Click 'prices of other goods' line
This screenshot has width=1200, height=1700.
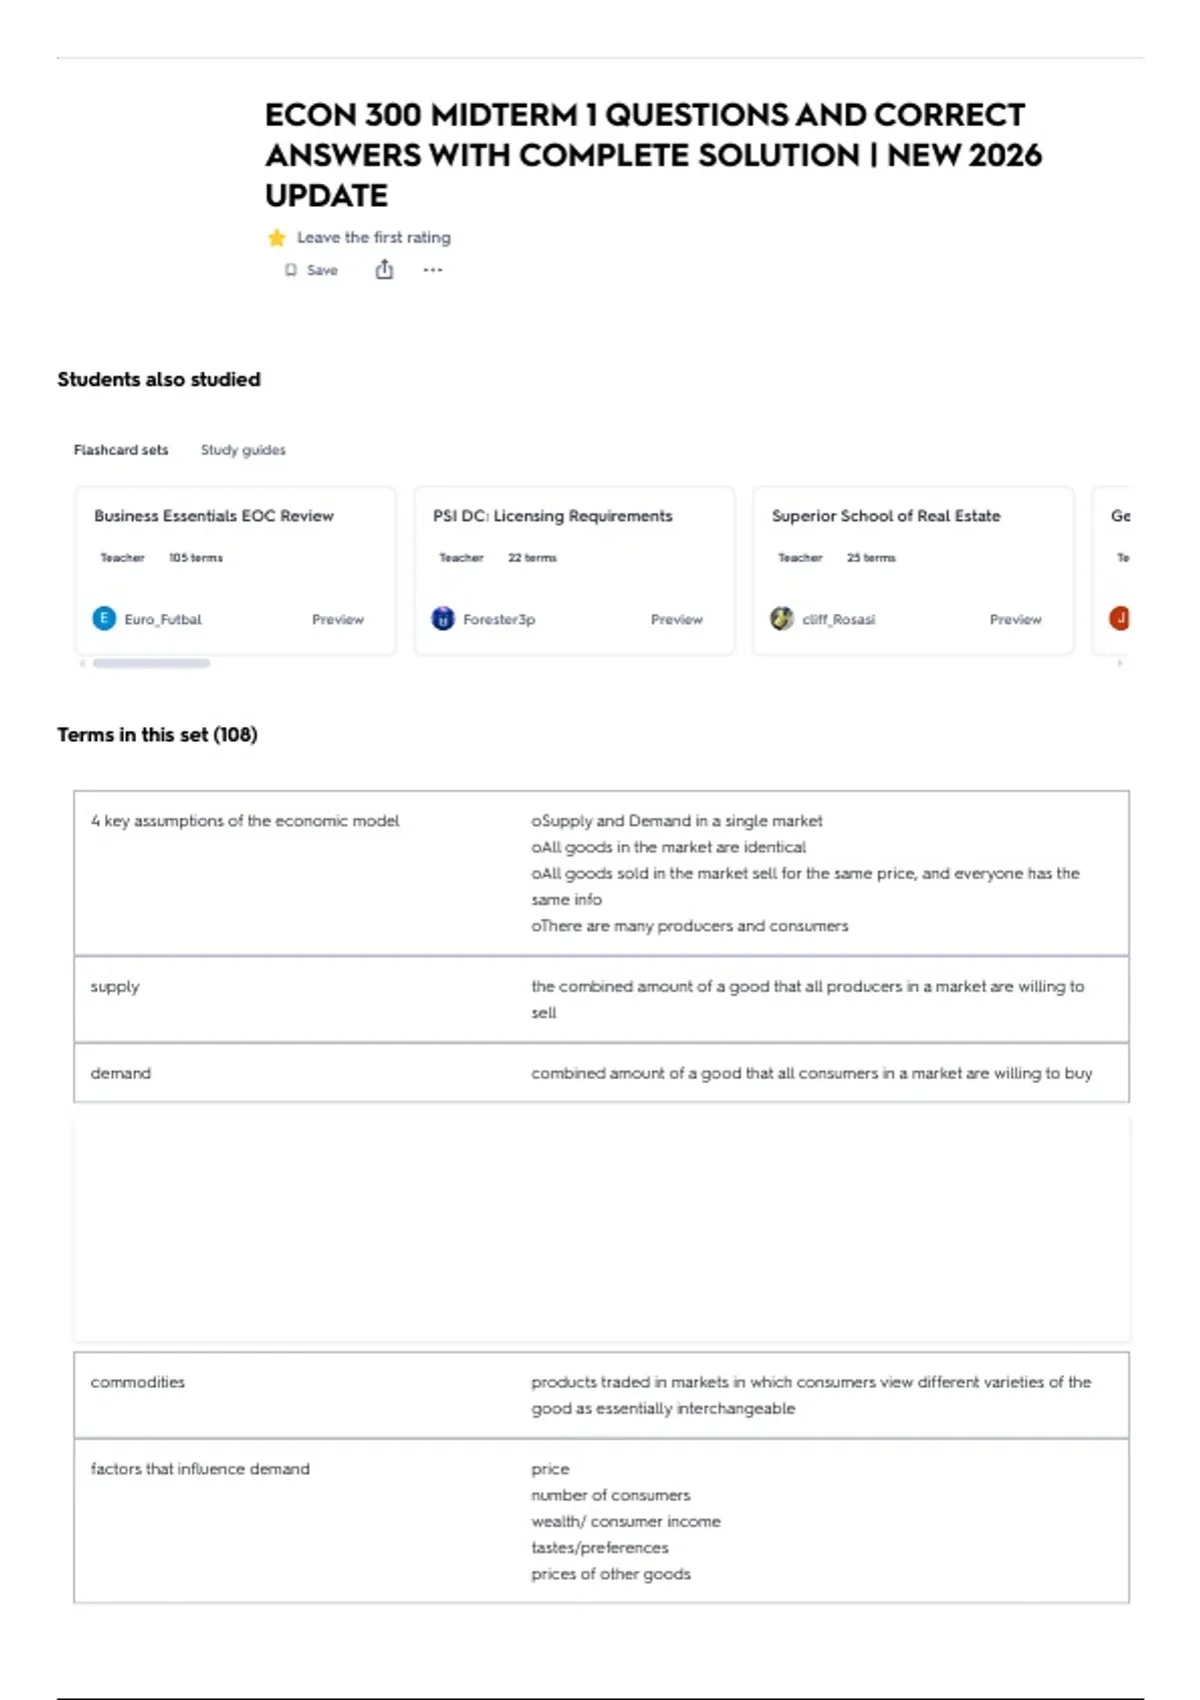tap(611, 1574)
